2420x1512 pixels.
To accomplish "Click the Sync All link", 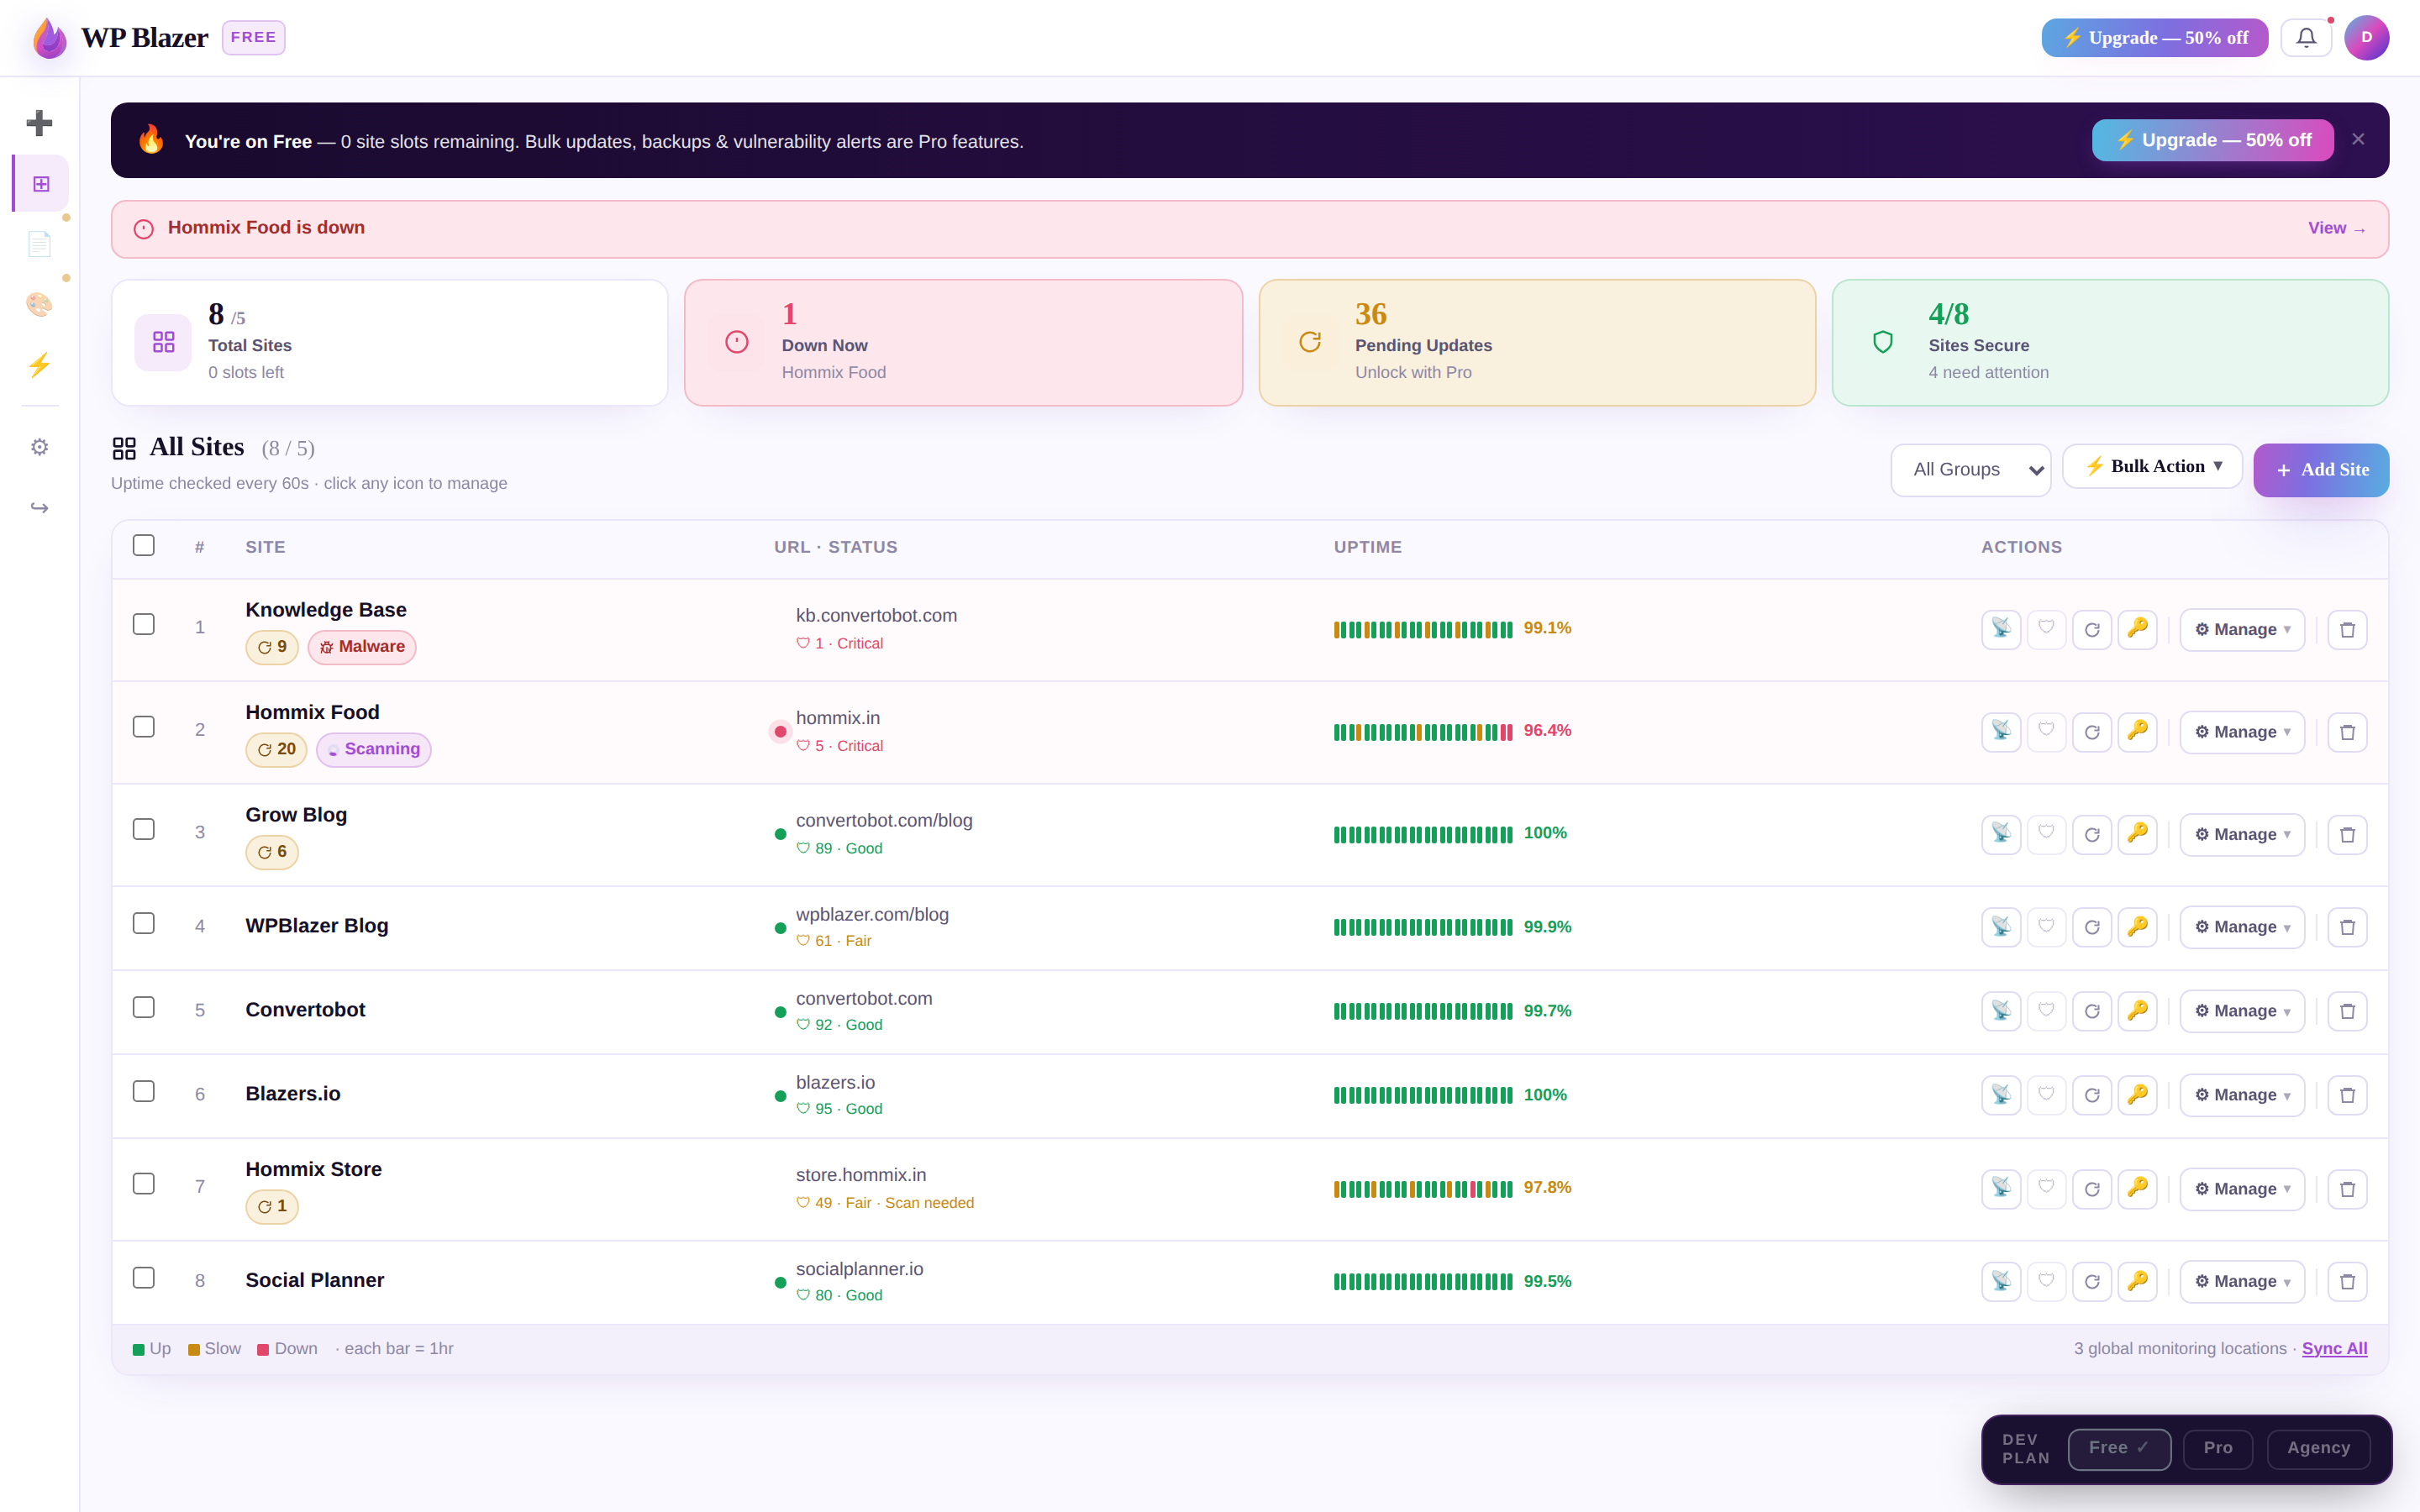I will 2334,1348.
